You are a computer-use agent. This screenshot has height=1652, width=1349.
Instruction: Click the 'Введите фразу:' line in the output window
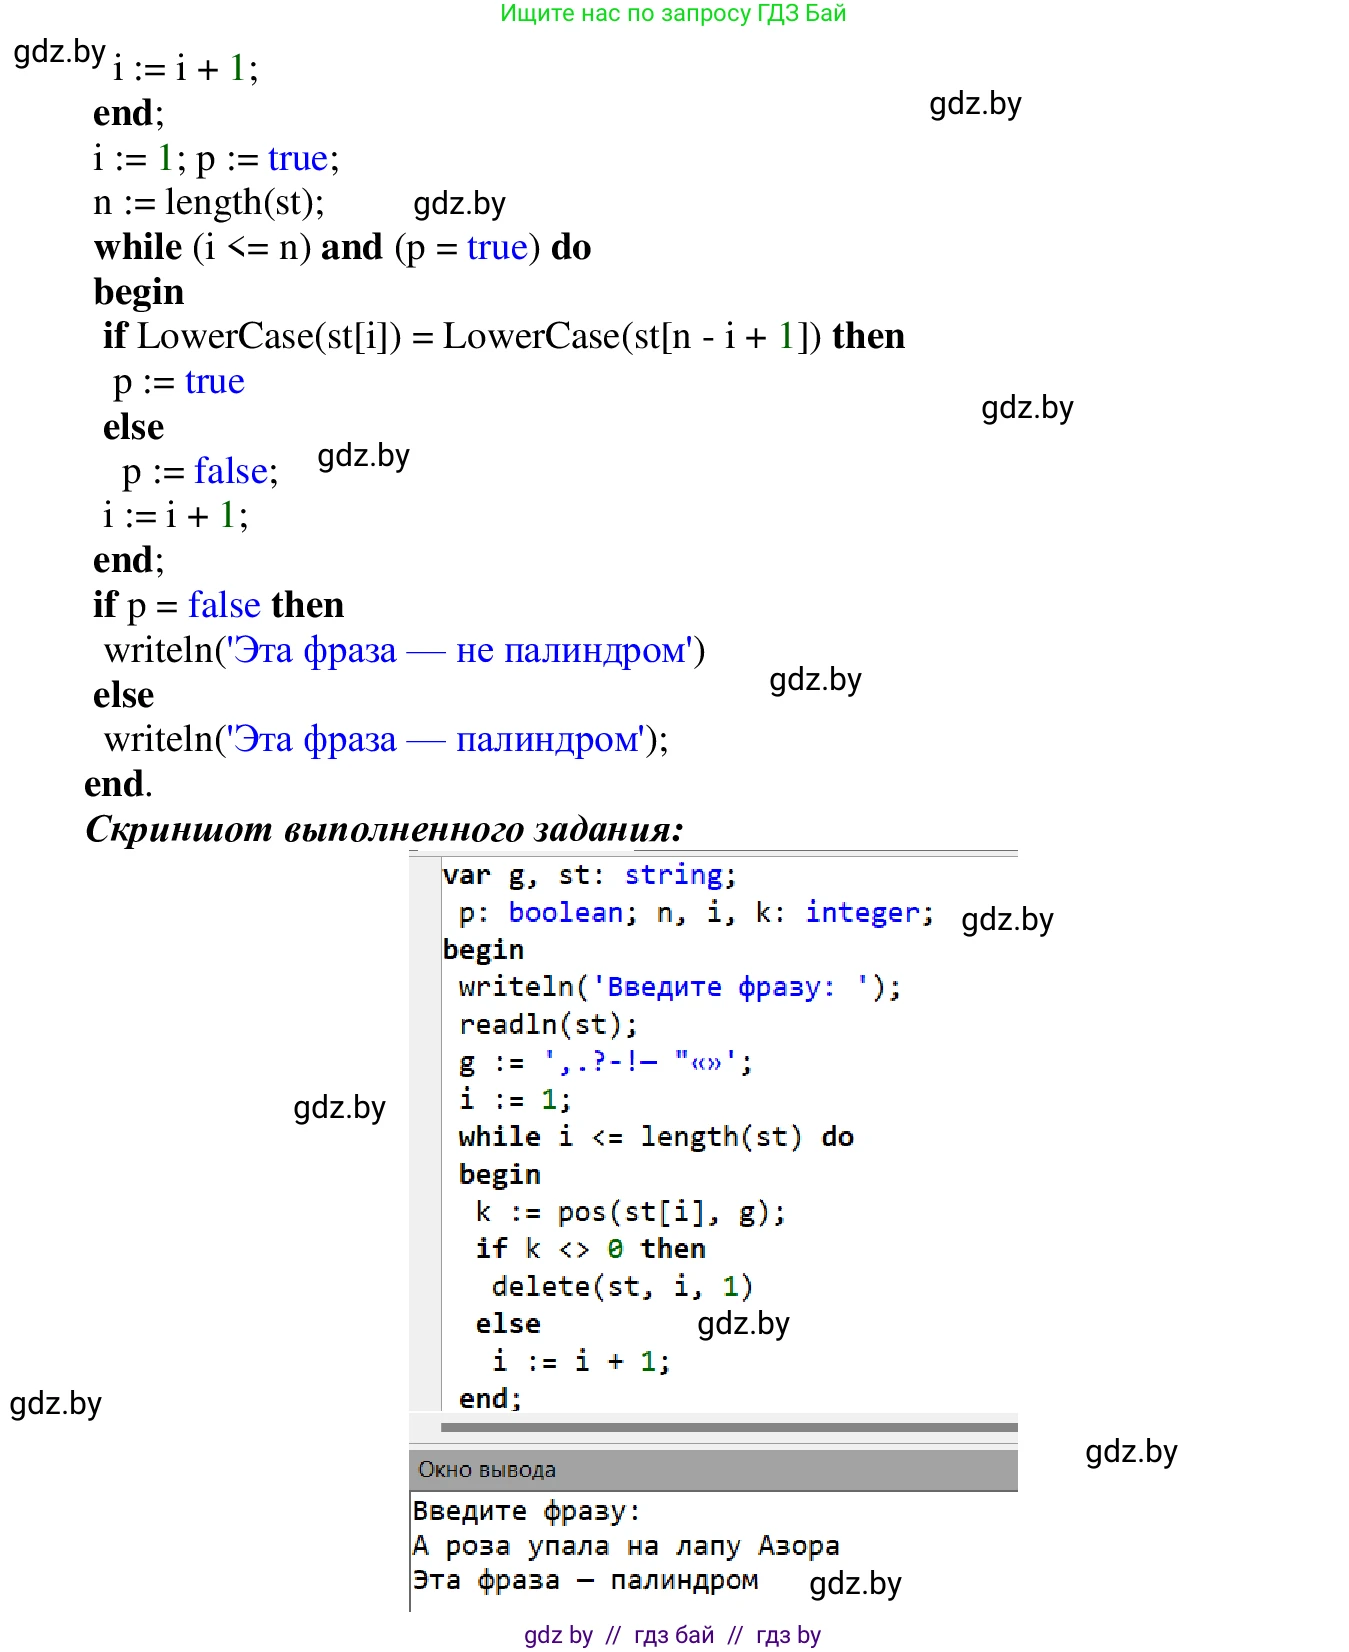point(526,1510)
